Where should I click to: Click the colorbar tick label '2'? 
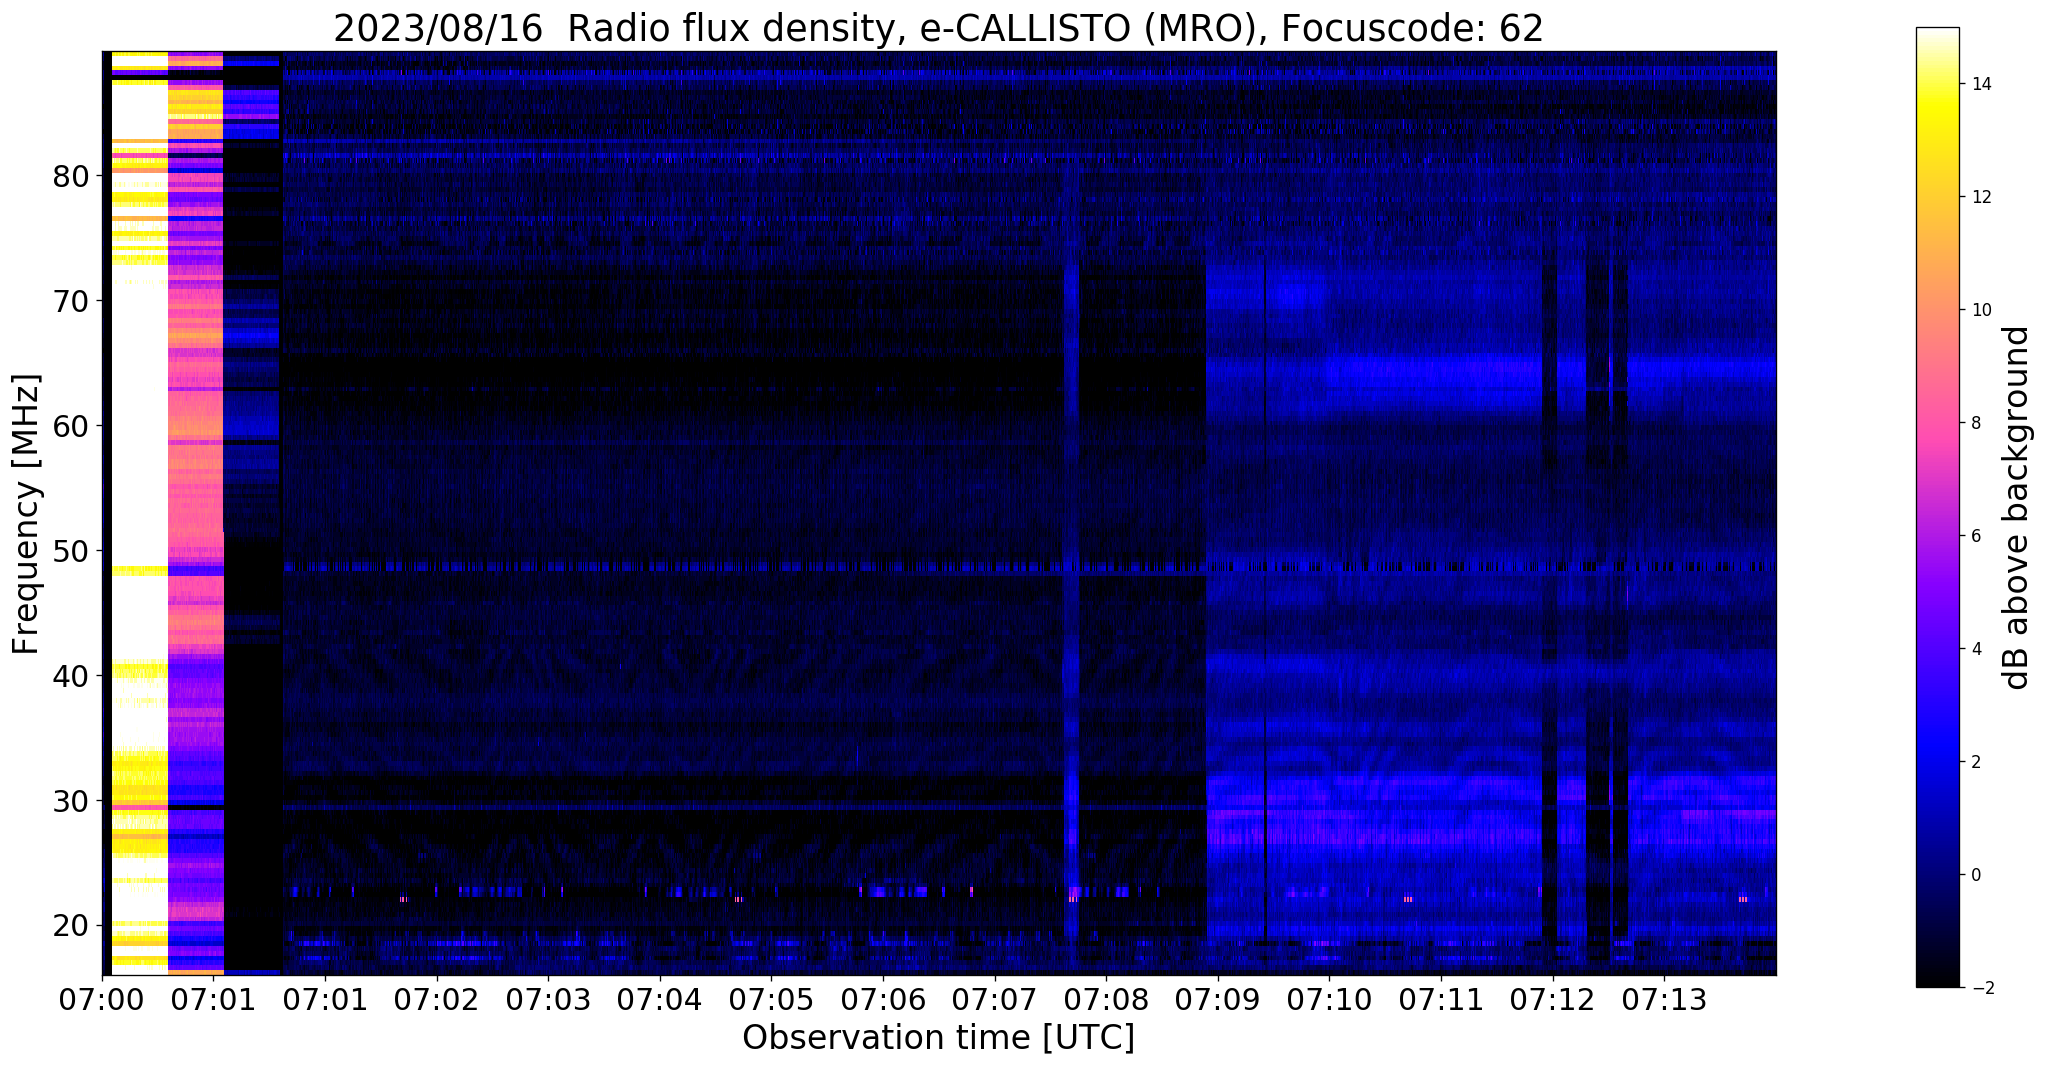(1975, 762)
